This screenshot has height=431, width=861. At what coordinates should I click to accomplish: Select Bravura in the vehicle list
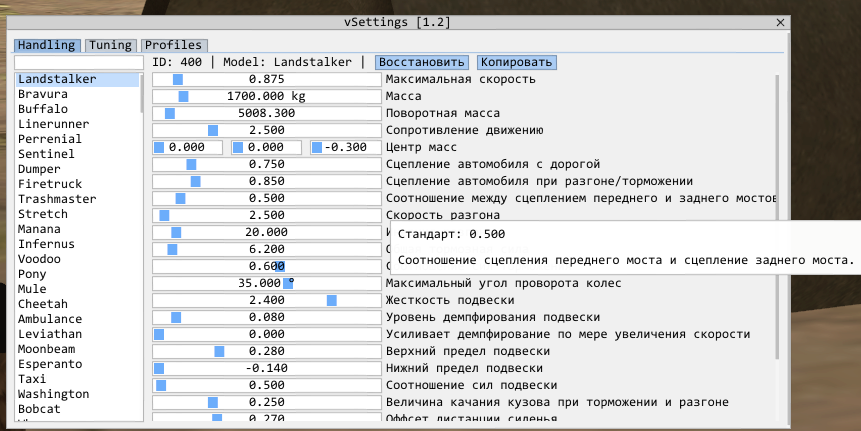click(x=42, y=94)
